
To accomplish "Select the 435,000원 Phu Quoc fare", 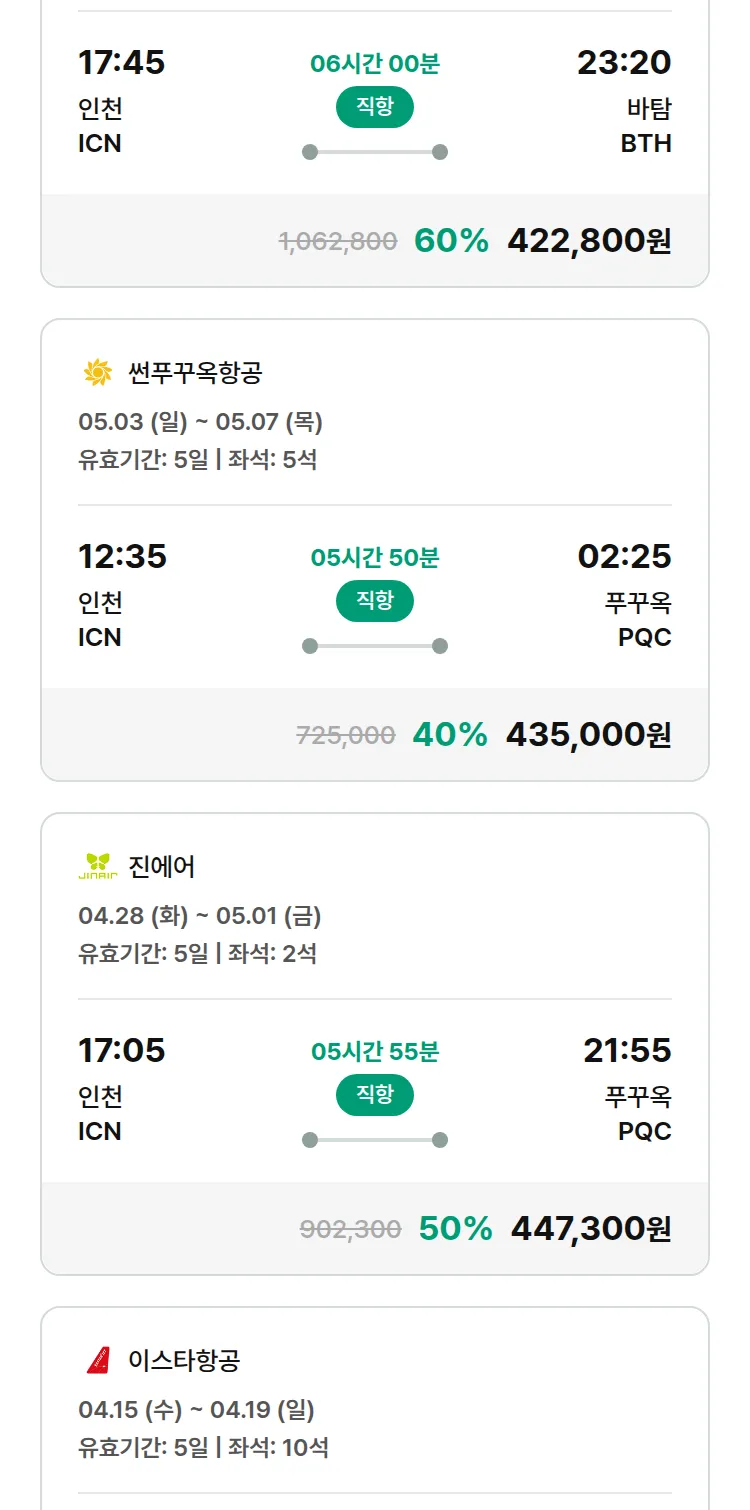I will 588,735.
